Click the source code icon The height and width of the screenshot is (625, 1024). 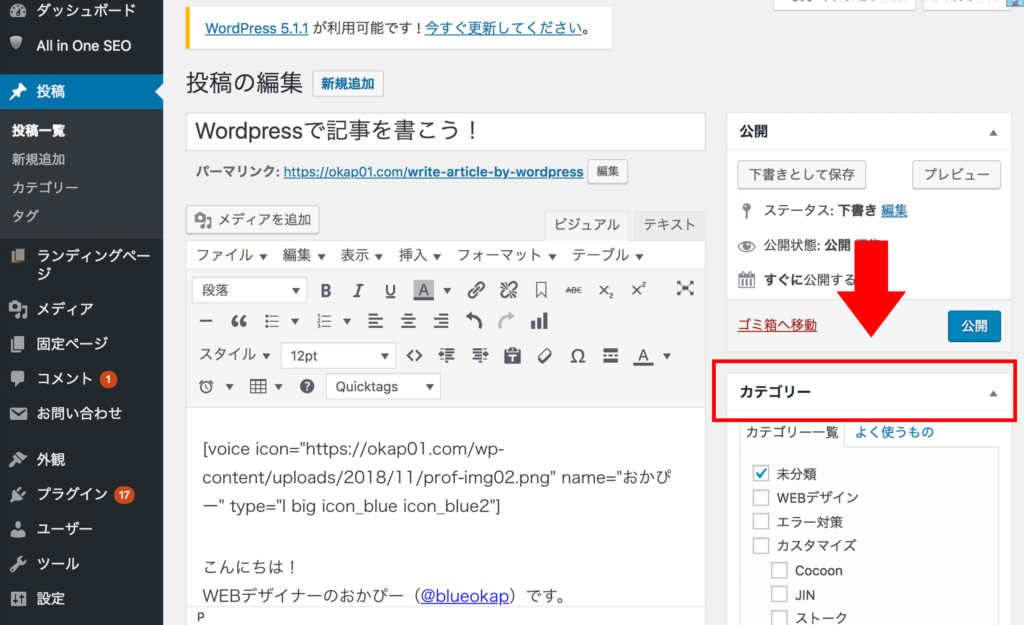click(x=414, y=355)
